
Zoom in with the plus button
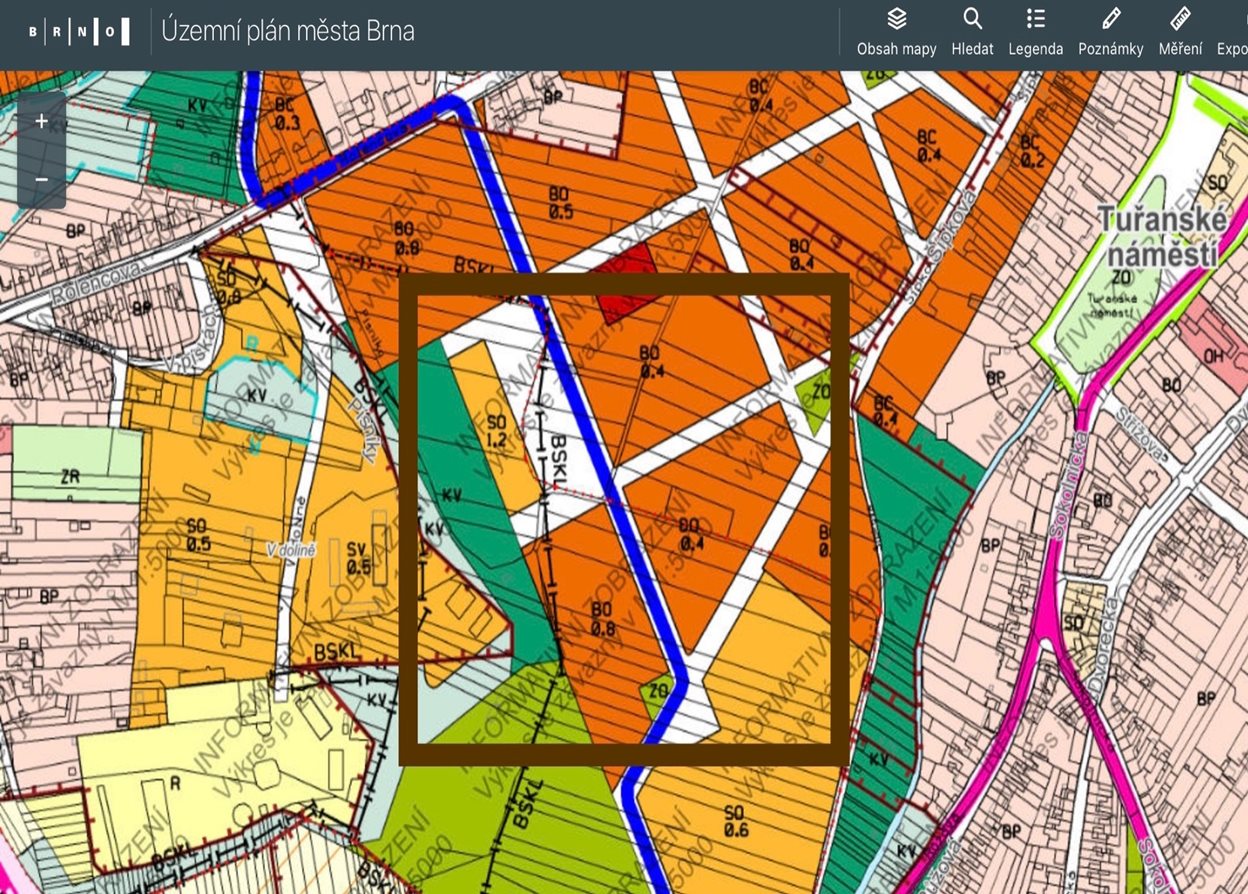click(x=42, y=121)
